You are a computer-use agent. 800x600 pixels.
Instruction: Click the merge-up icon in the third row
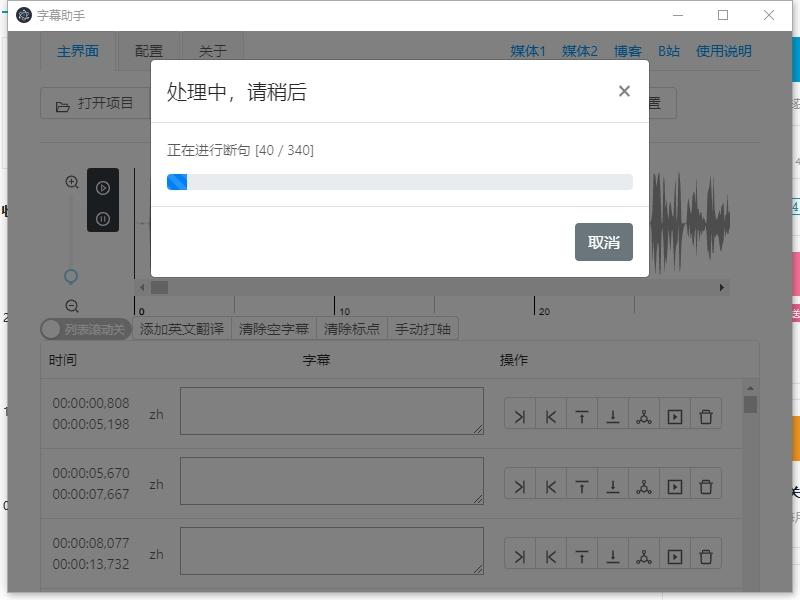coord(581,556)
